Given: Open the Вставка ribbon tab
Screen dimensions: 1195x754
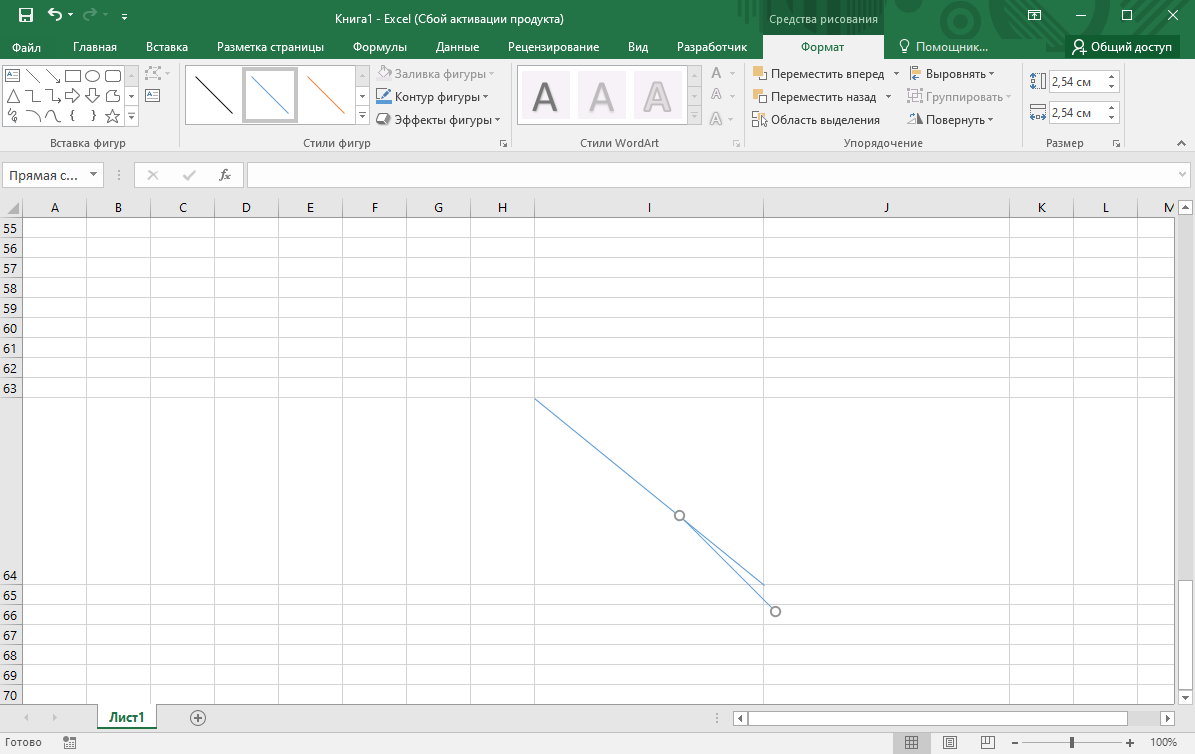Looking at the screenshot, I should pyautogui.click(x=166, y=47).
